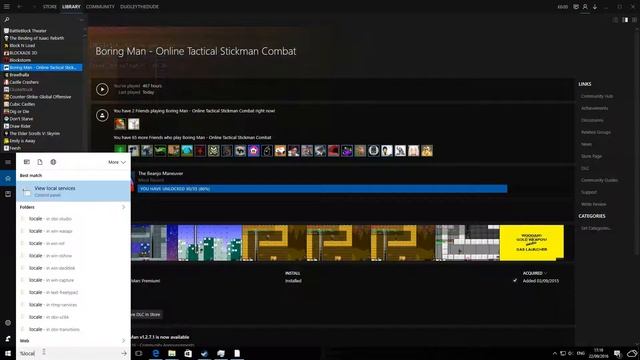The height and width of the screenshot is (360, 640).
Task: Open the second friend avatar currently playing
Action: click(x=133, y=124)
